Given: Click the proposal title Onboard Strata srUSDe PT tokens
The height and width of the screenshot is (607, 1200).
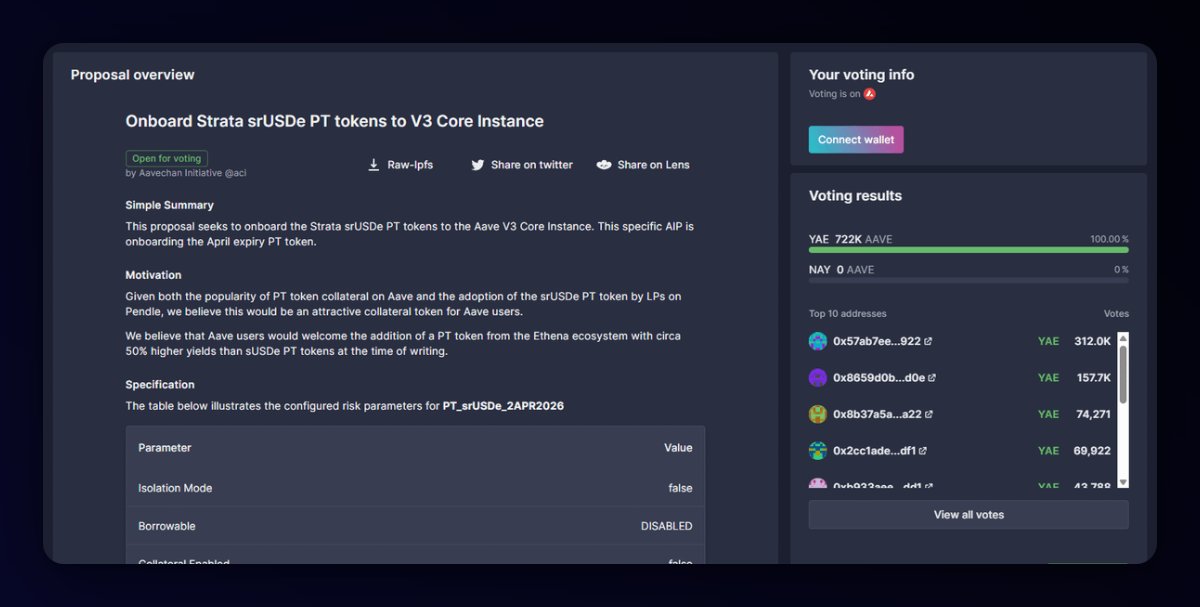Looking at the screenshot, I should (x=334, y=121).
